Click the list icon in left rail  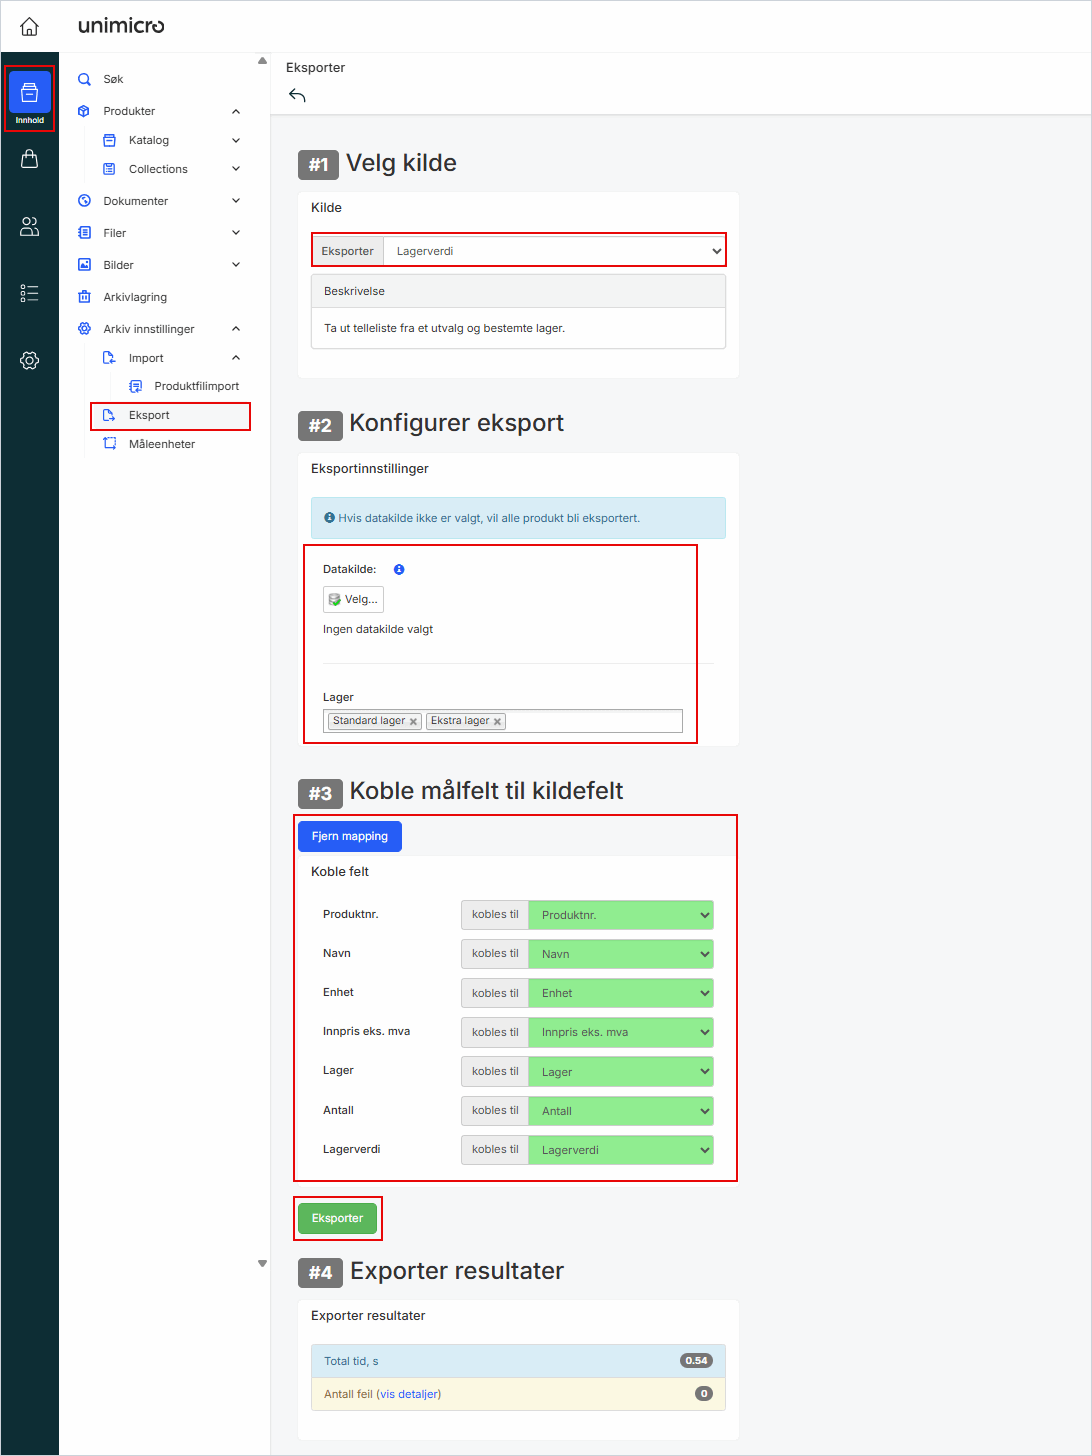click(x=29, y=293)
